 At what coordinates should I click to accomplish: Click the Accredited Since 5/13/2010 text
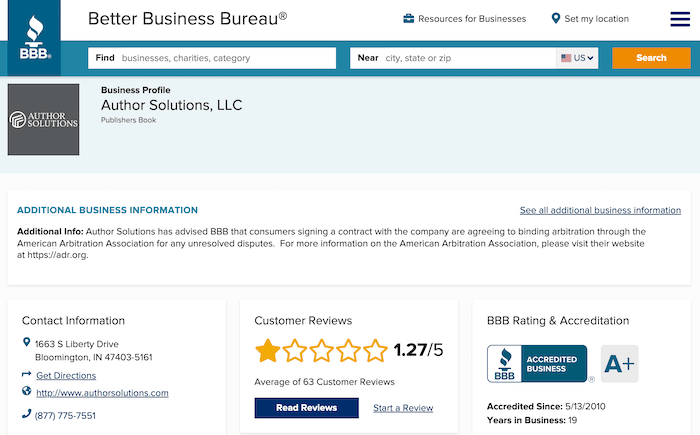pos(546,406)
